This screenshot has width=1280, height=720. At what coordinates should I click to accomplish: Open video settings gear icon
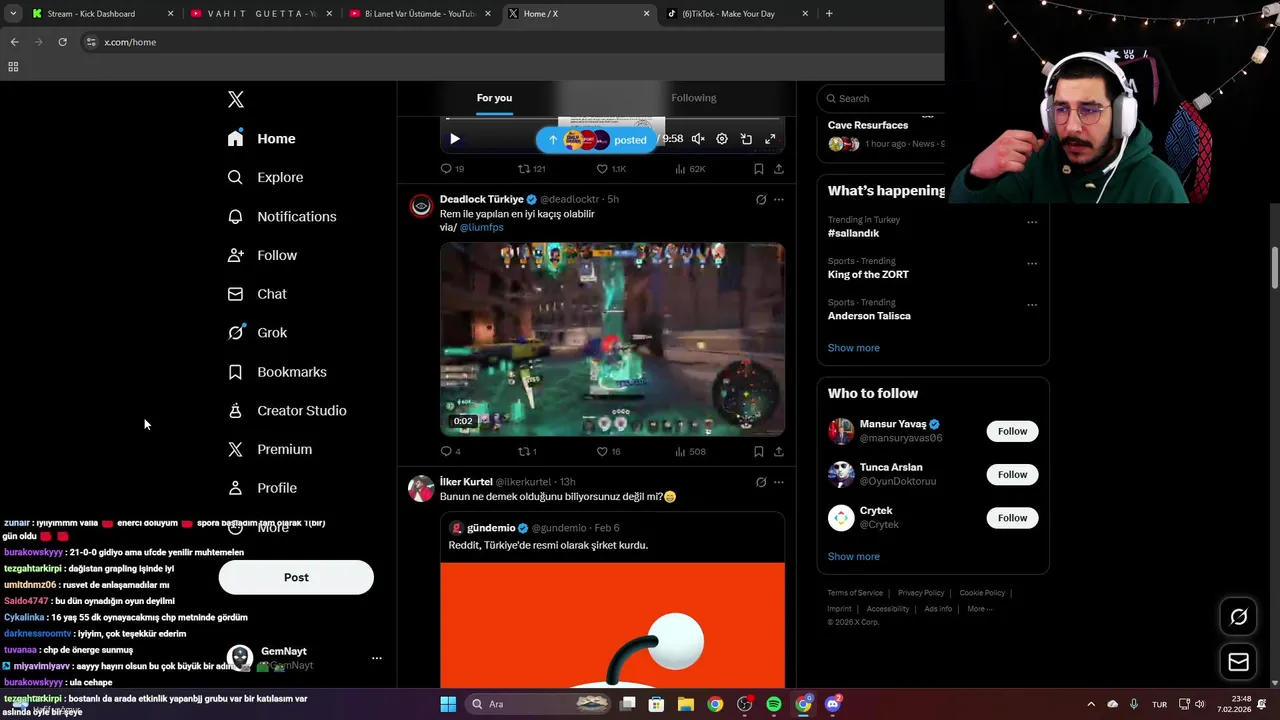(x=722, y=139)
